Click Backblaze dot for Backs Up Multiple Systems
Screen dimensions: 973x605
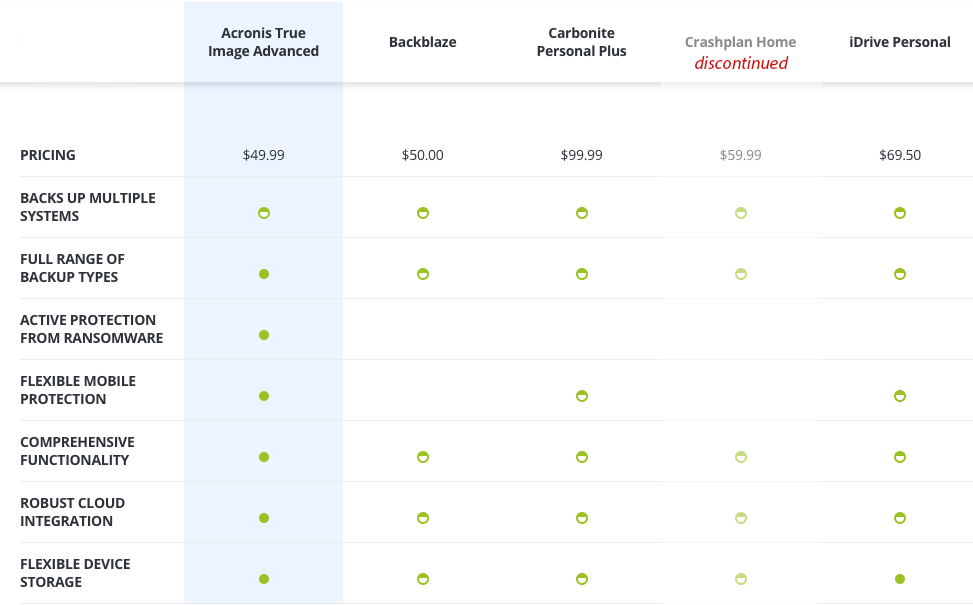423,213
